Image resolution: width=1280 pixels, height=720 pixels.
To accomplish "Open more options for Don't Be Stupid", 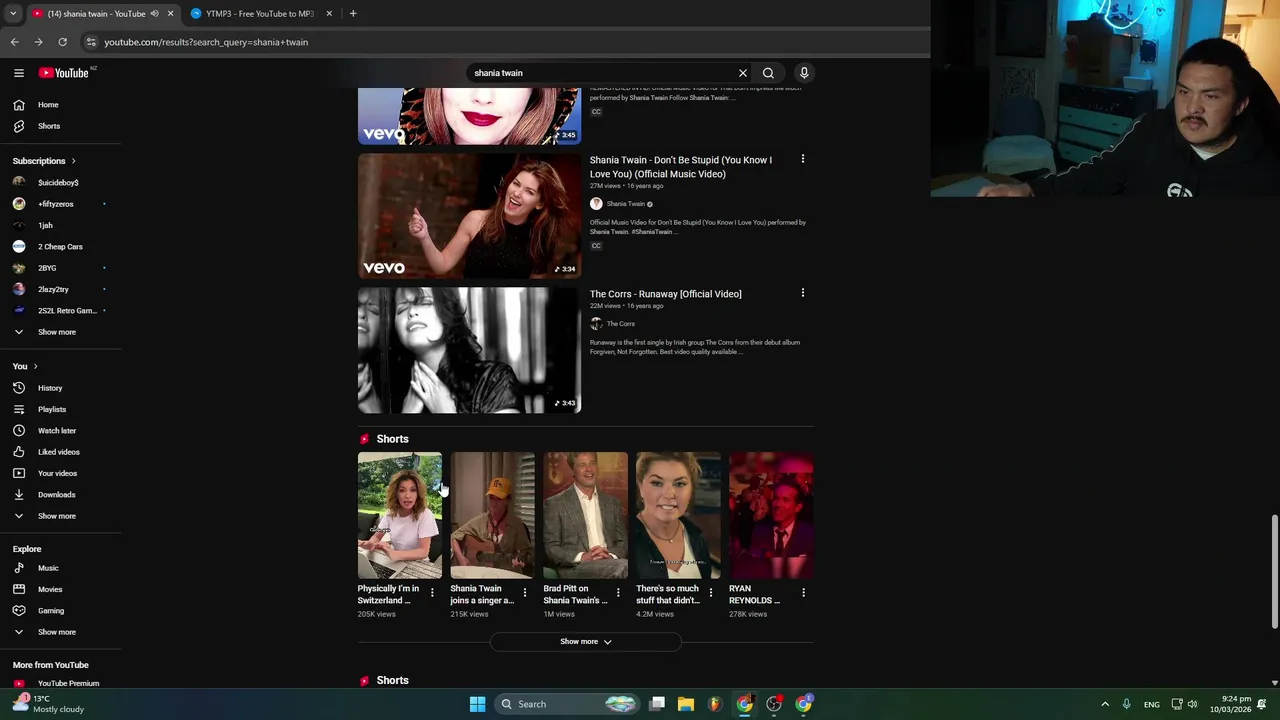I will point(802,159).
